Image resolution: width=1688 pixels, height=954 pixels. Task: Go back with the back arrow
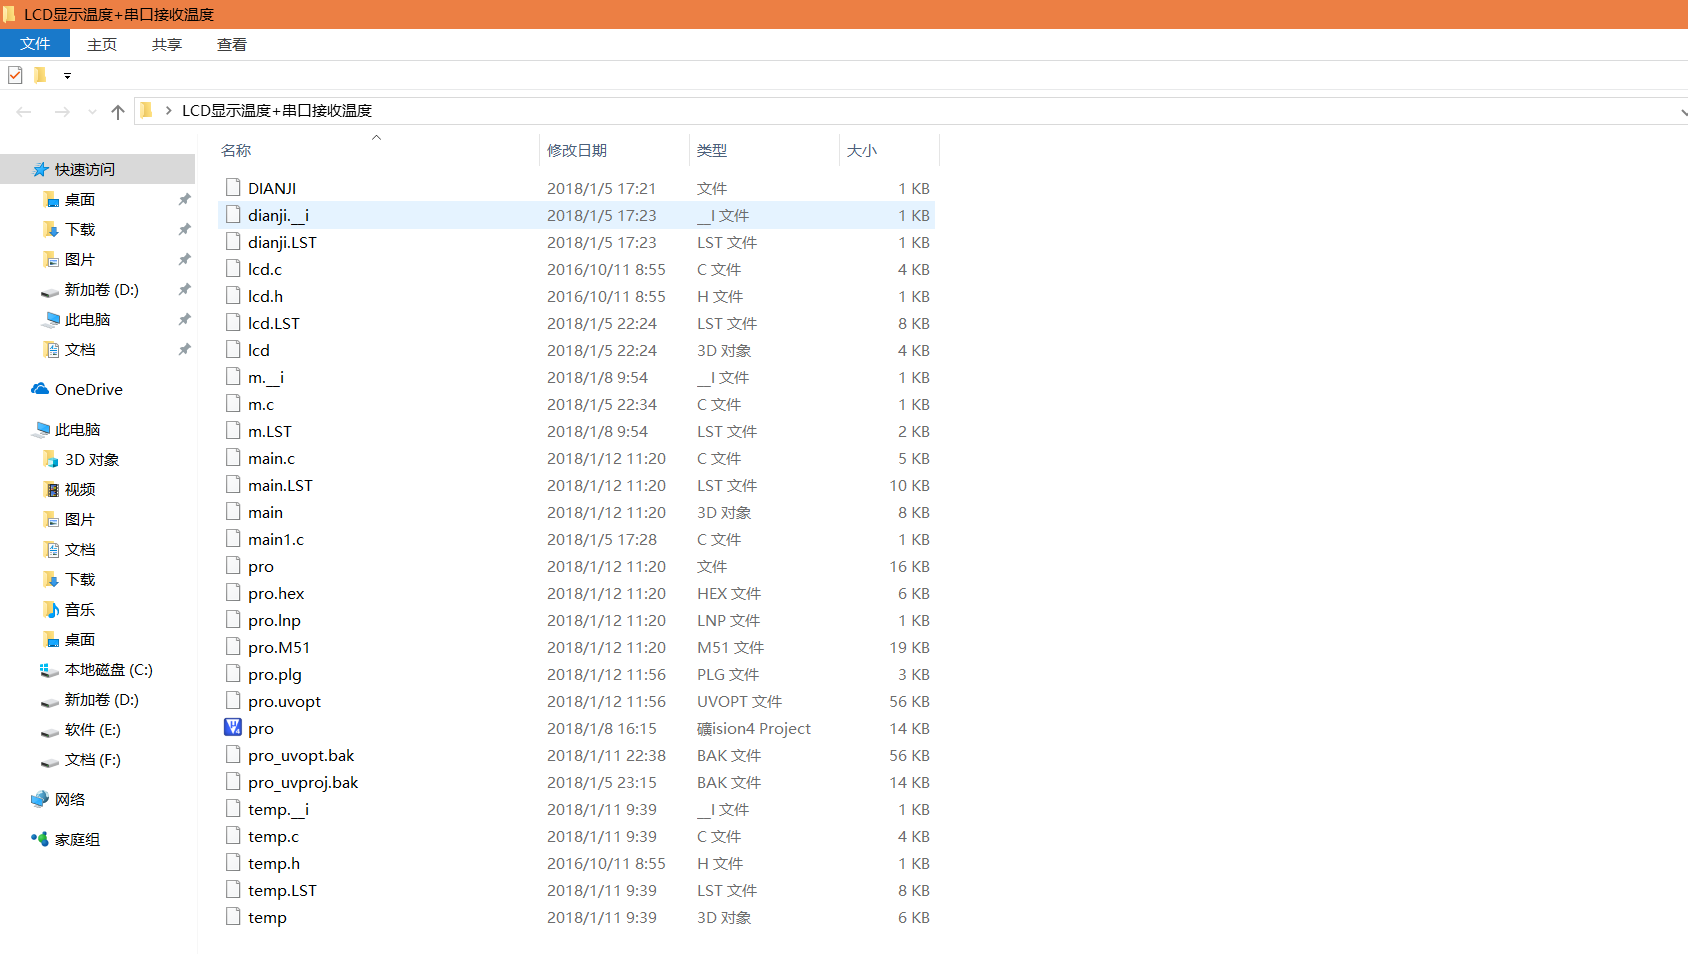24,112
